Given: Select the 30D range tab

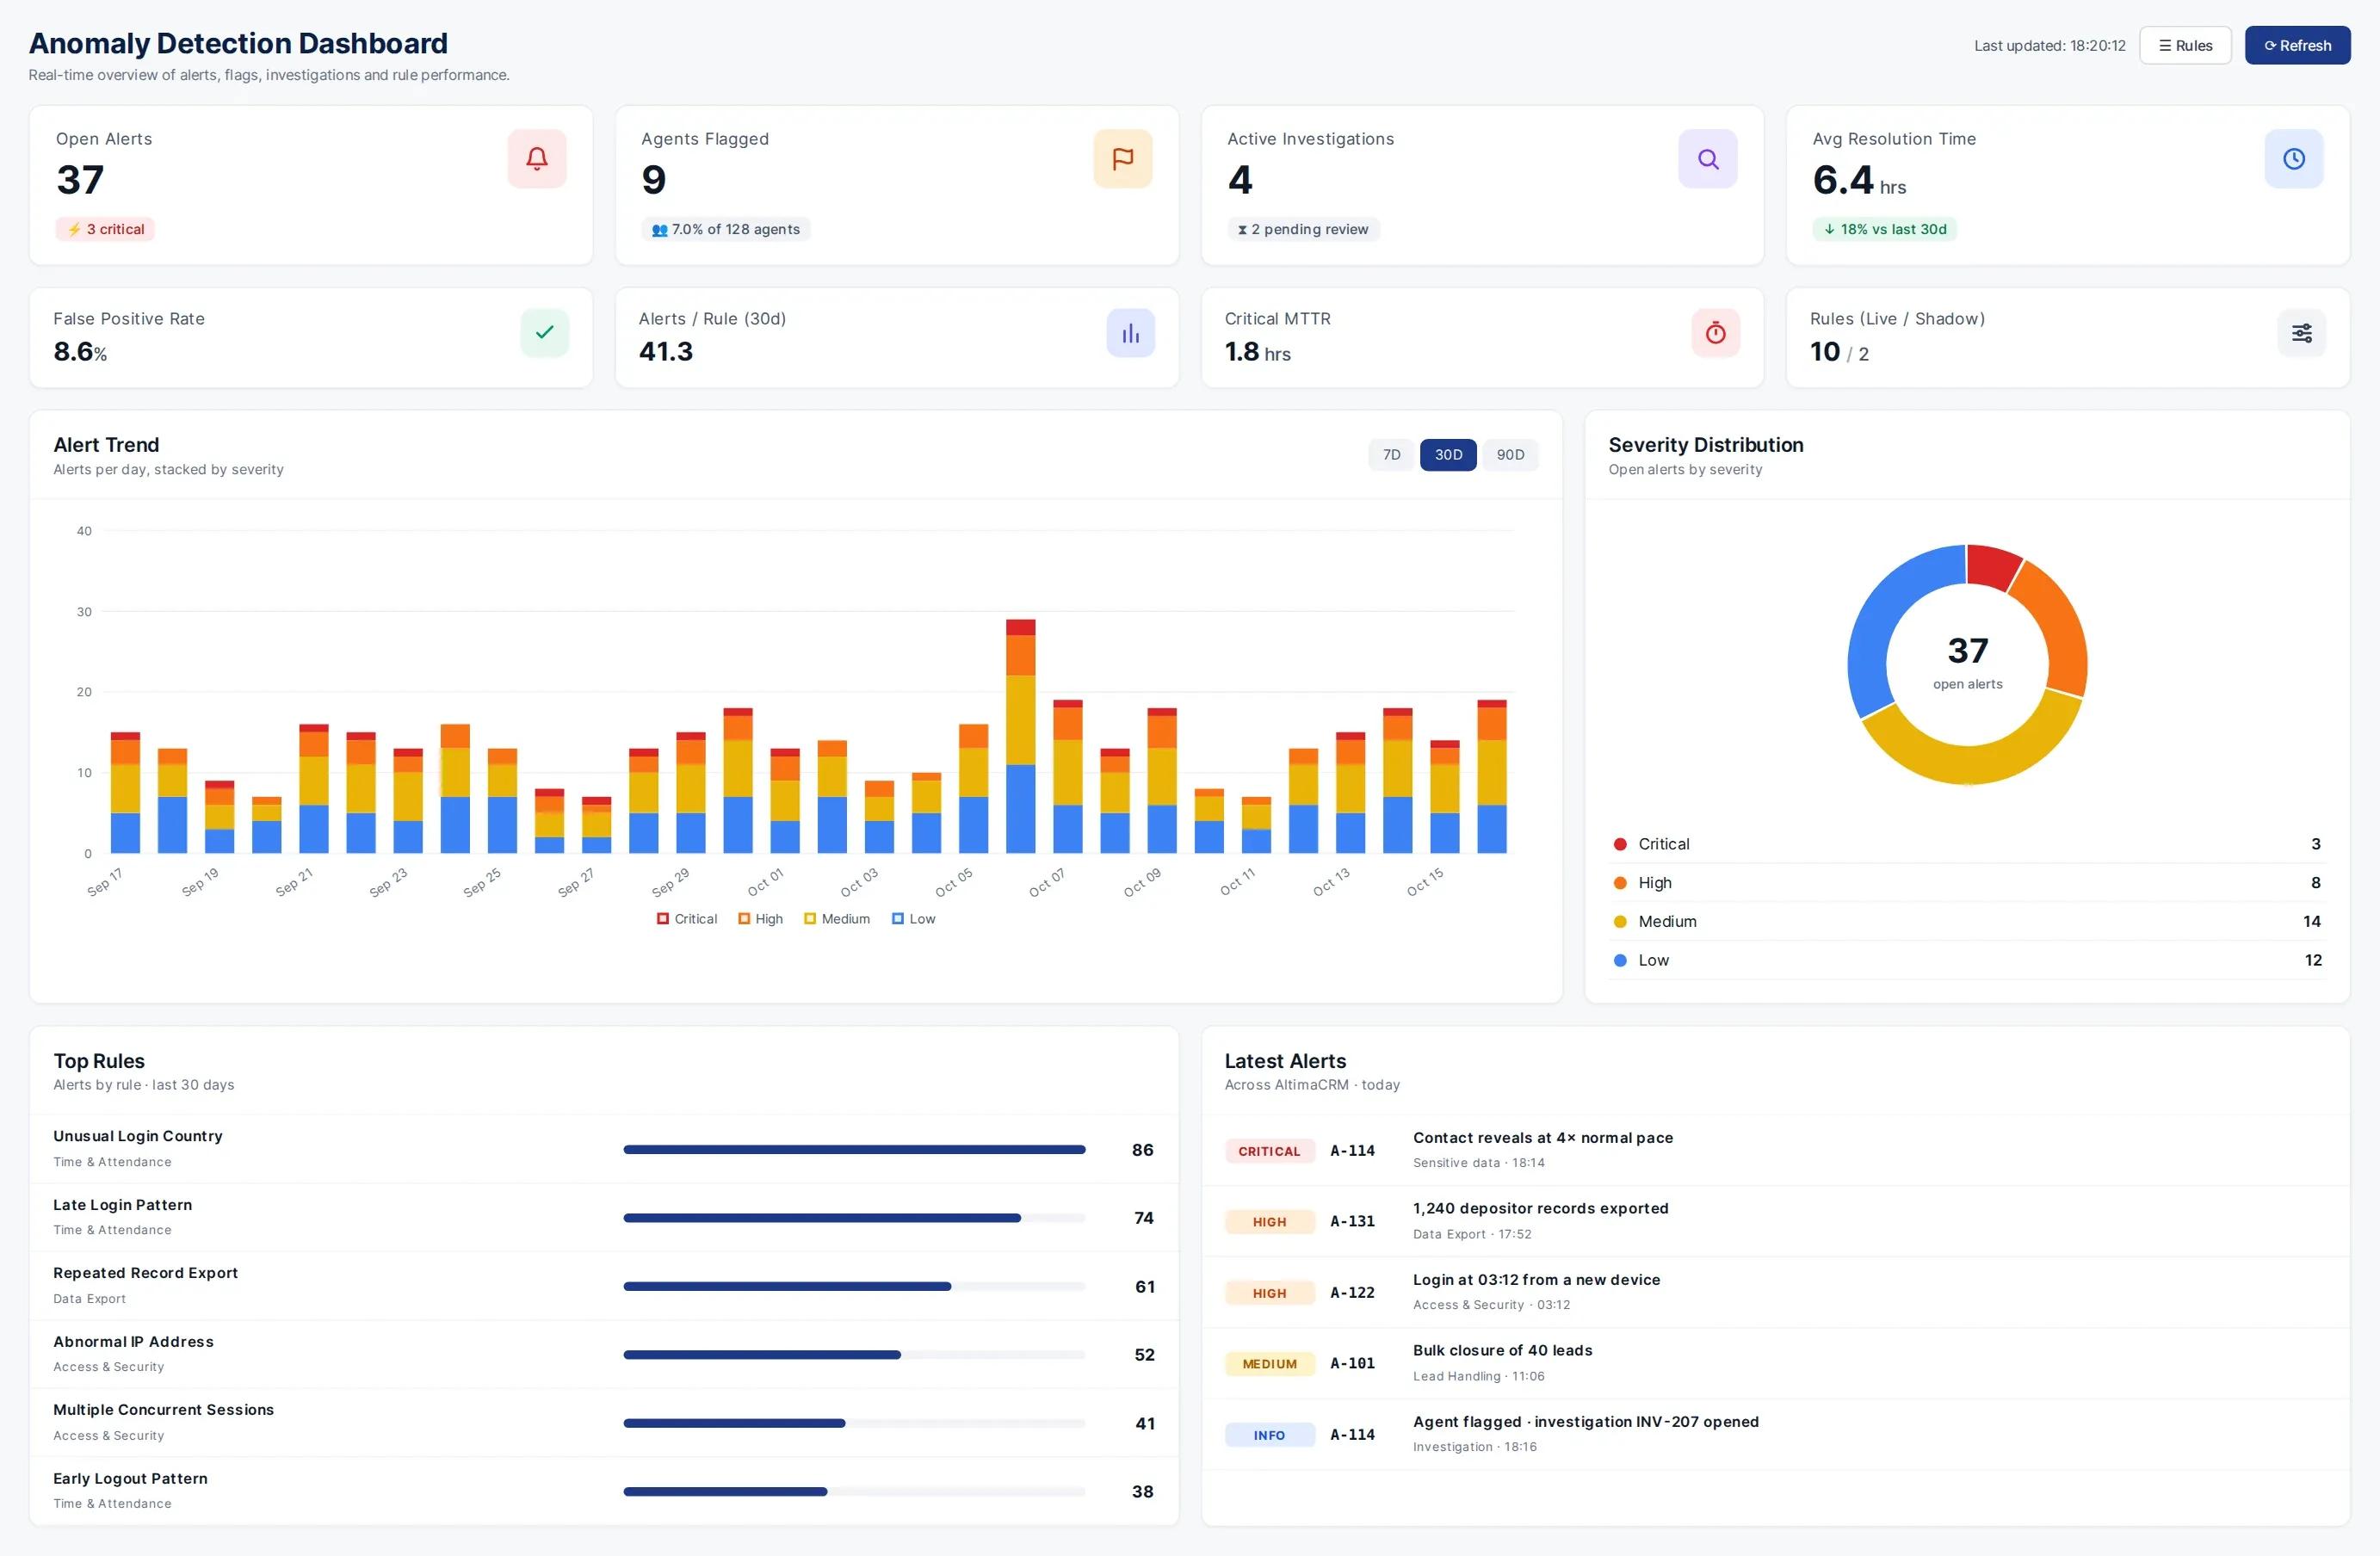Looking at the screenshot, I should pyautogui.click(x=1448, y=455).
